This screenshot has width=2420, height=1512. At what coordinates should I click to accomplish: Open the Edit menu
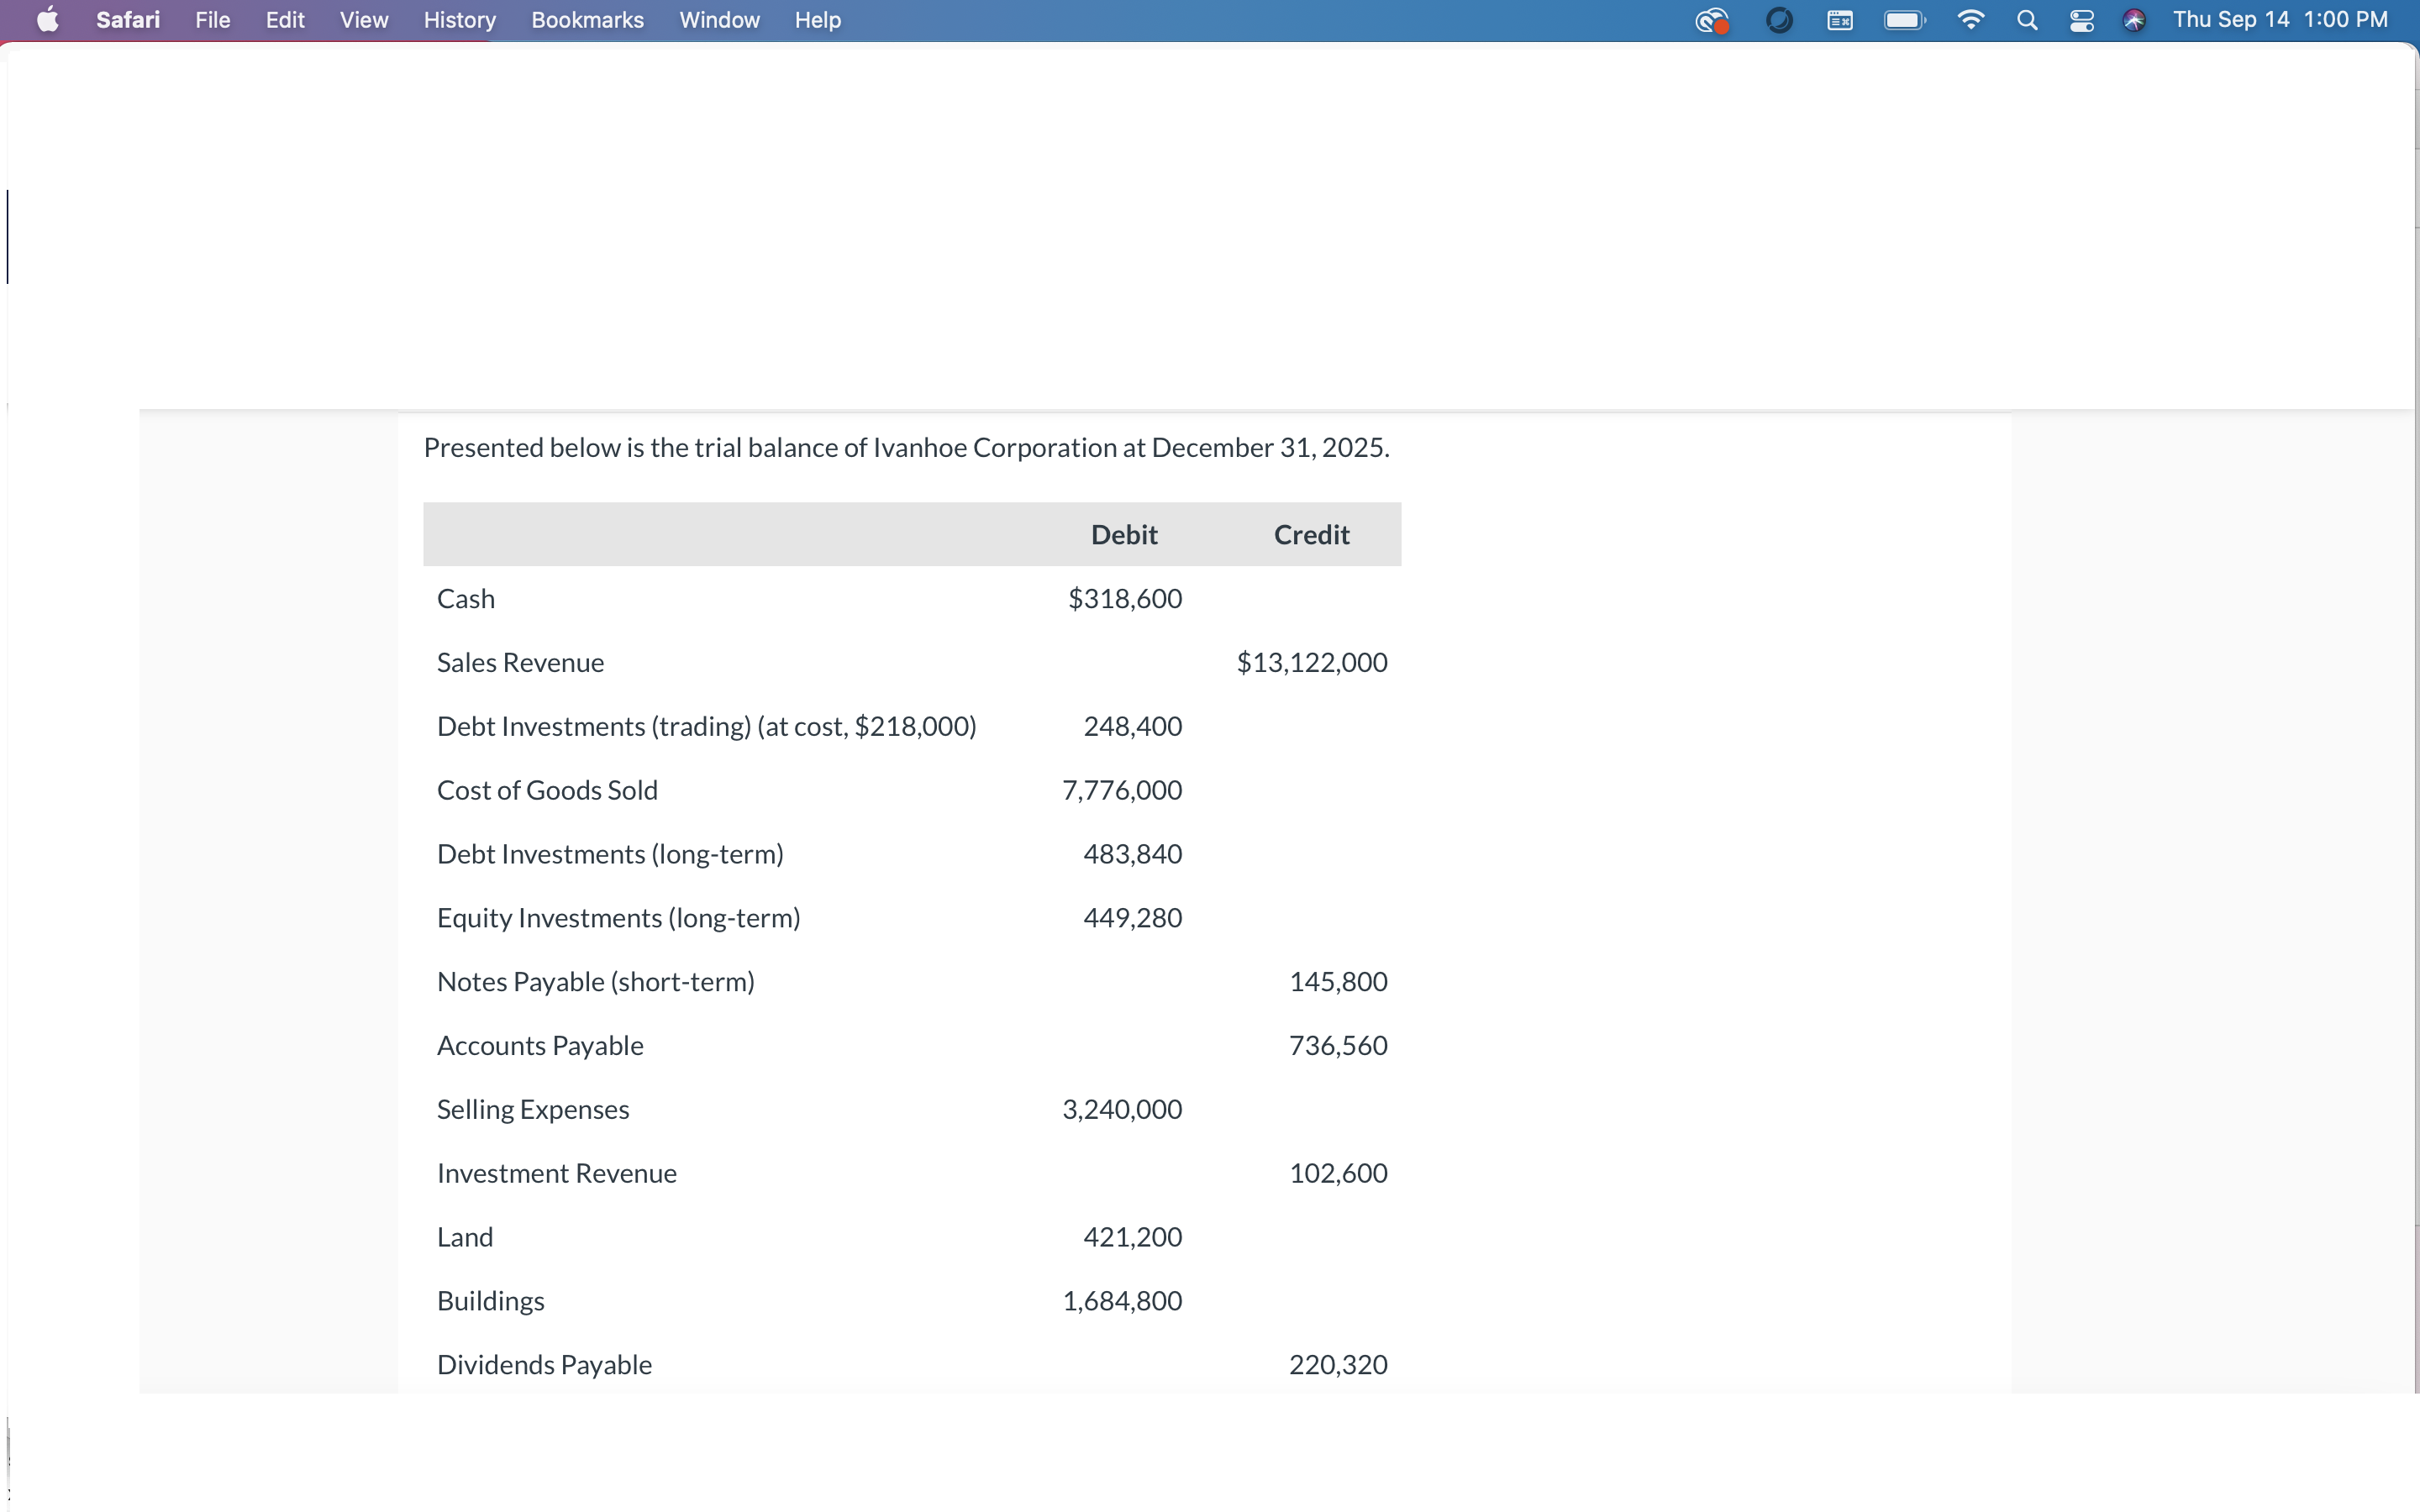pos(285,20)
